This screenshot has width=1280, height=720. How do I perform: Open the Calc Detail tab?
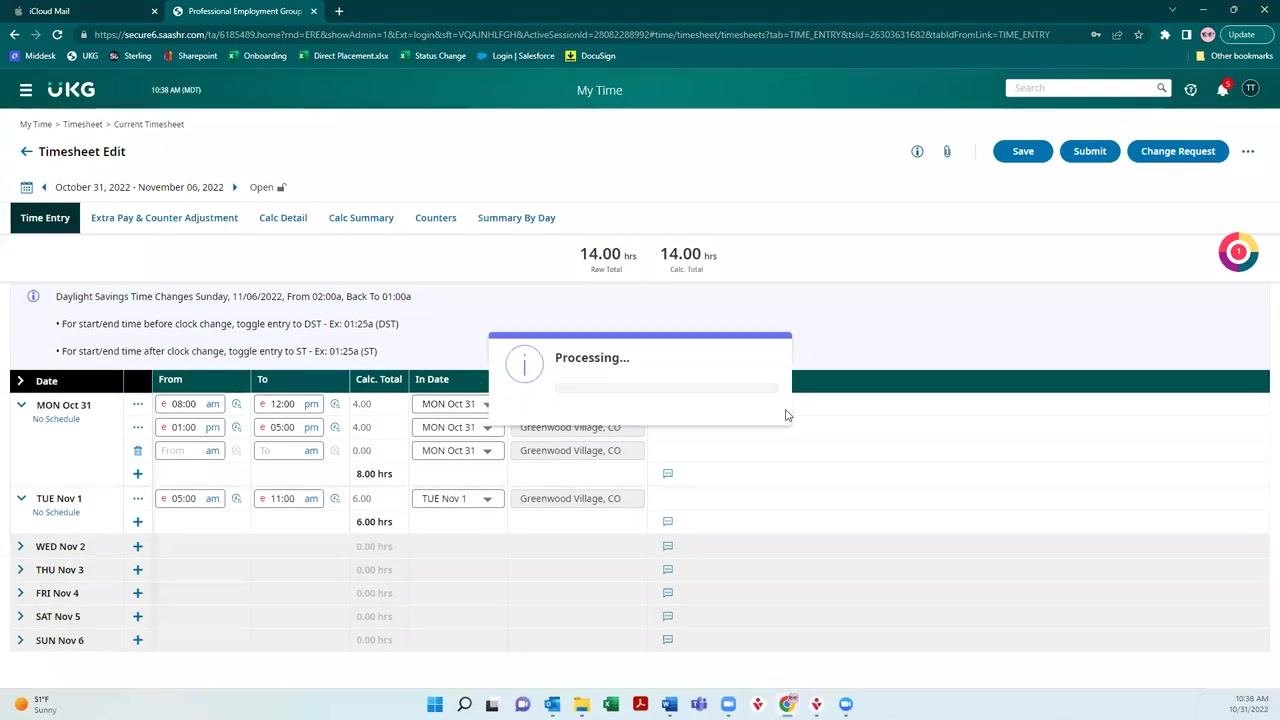(x=283, y=218)
